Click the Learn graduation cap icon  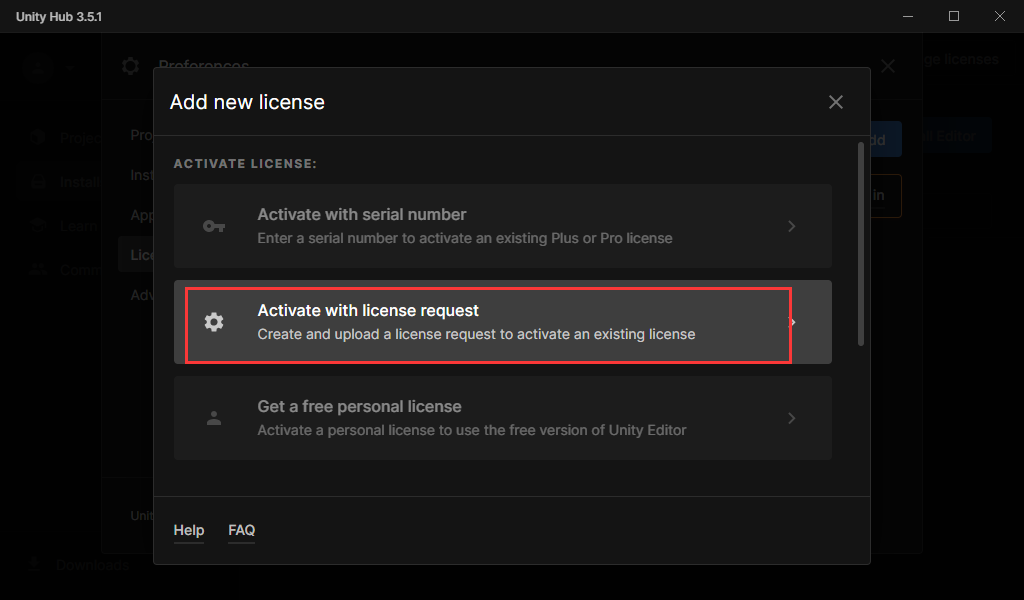point(38,226)
